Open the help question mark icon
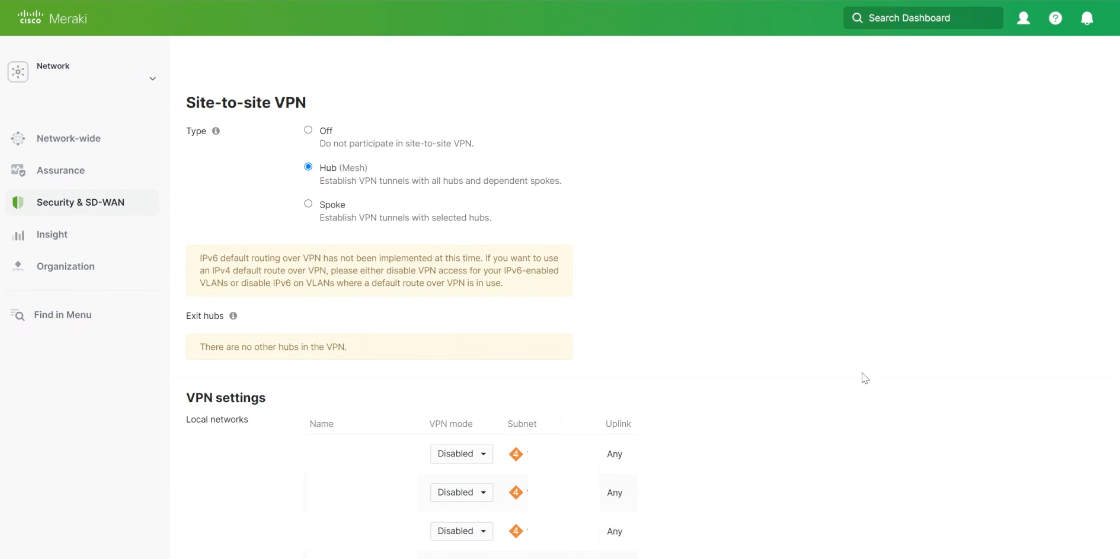The image size is (1120, 559). click(1055, 18)
